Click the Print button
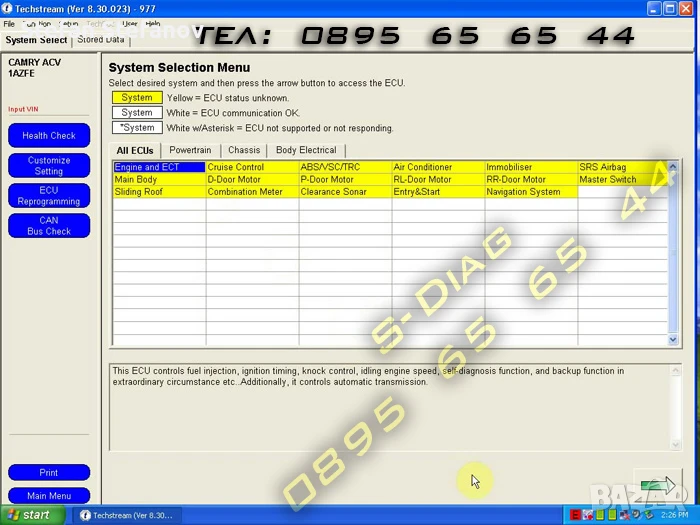The height and width of the screenshot is (525, 700). click(x=49, y=472)
